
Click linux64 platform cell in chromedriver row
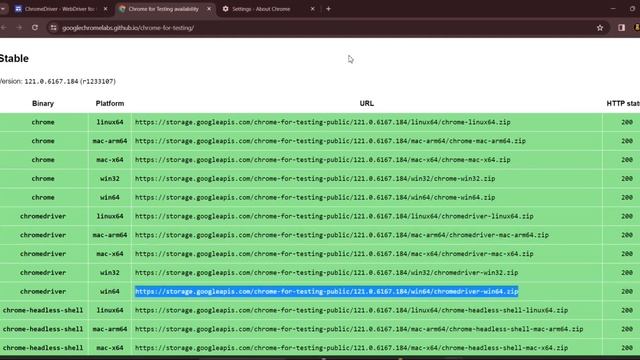click(110, 216)
